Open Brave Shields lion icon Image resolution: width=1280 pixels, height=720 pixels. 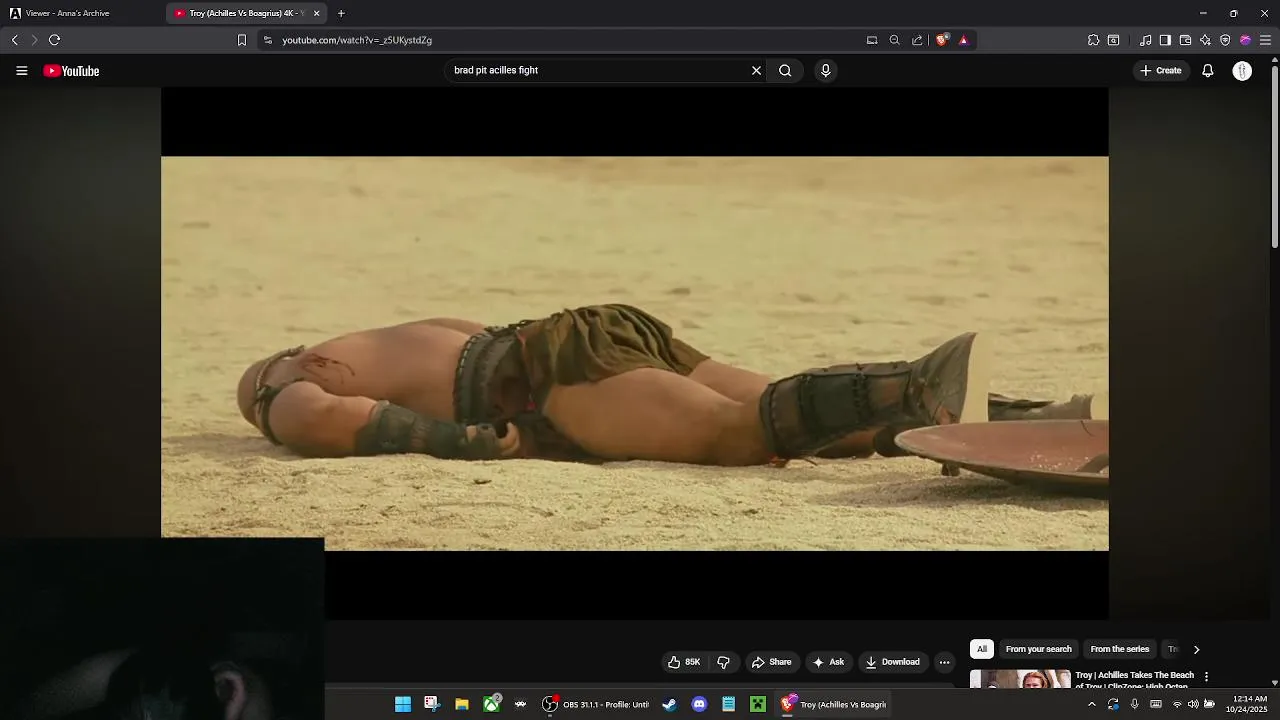(942, 40)
